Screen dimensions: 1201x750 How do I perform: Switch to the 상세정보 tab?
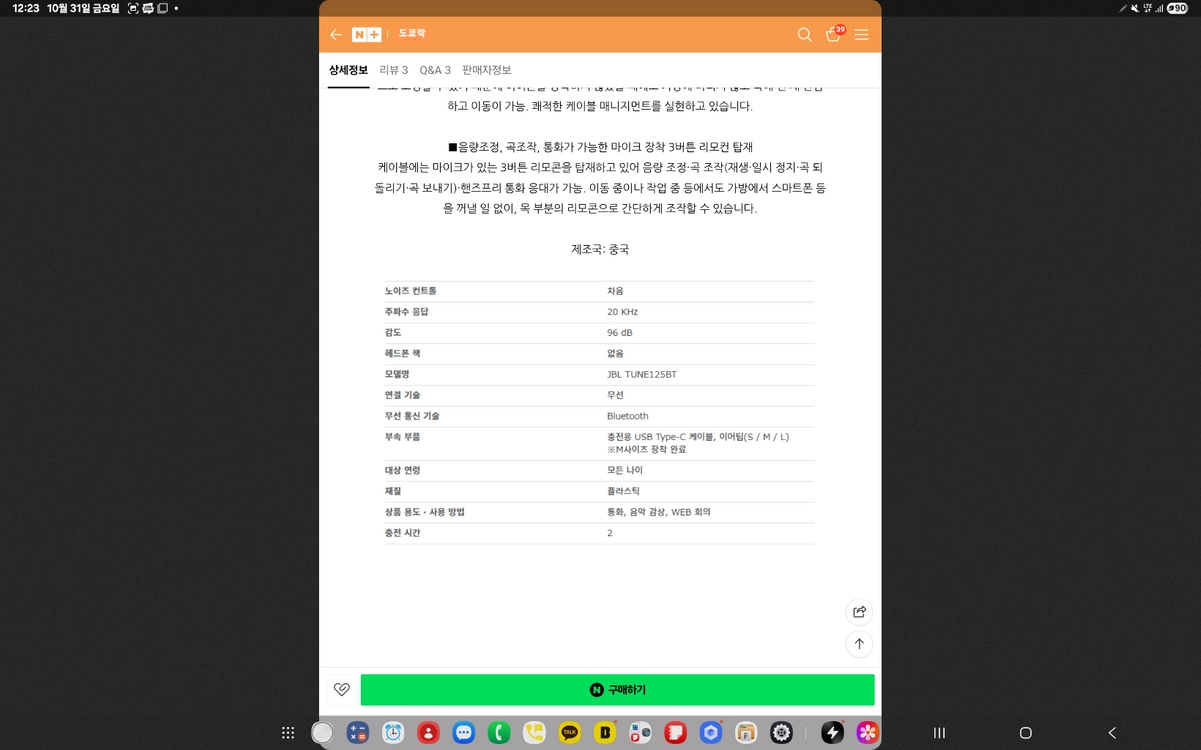click(x=348, y=70)
